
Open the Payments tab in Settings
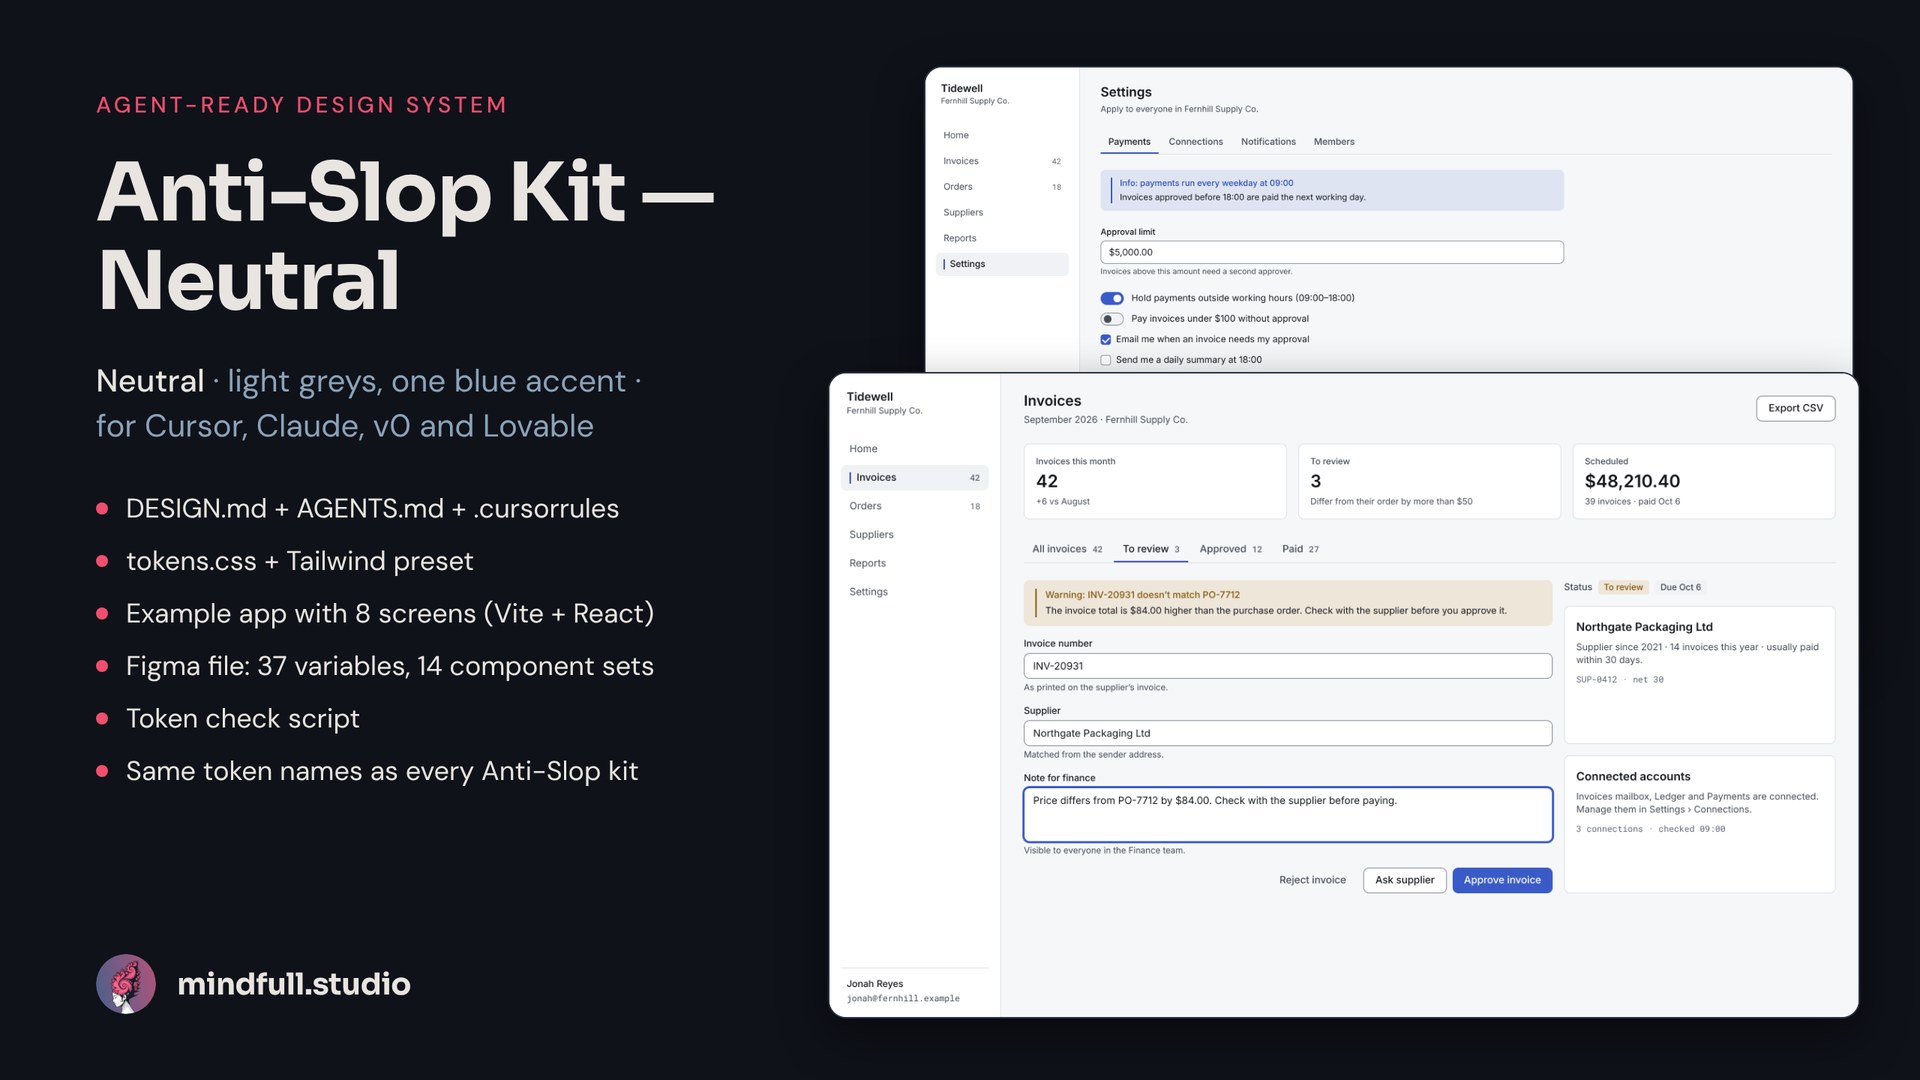click(x=1129, y=142)
